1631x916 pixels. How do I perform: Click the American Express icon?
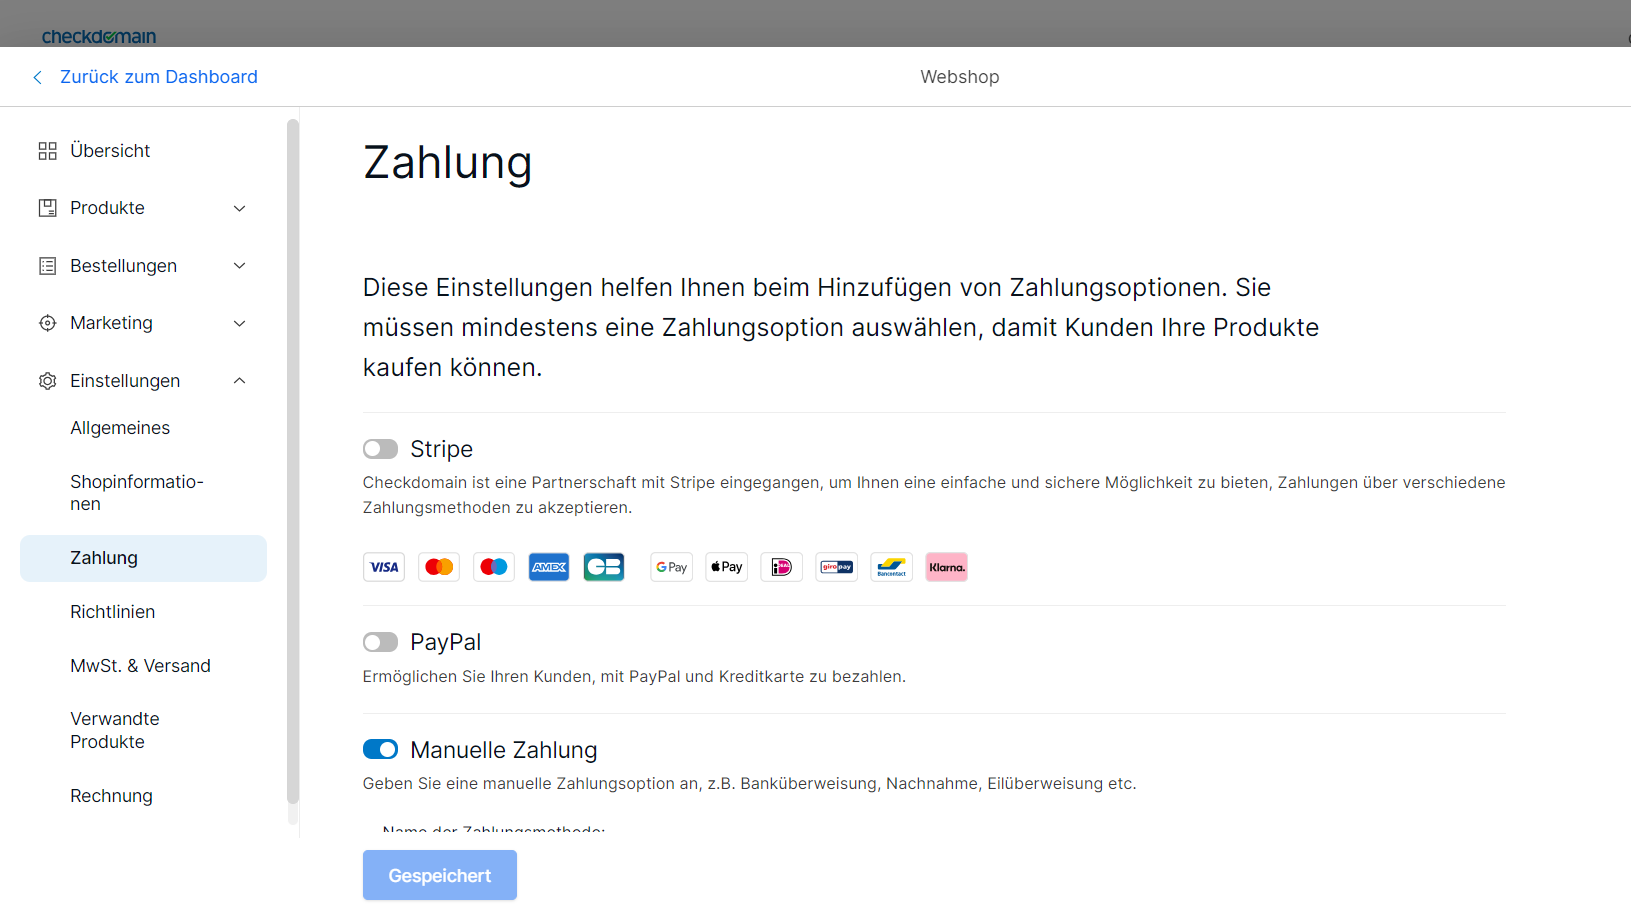pos(549,567)
